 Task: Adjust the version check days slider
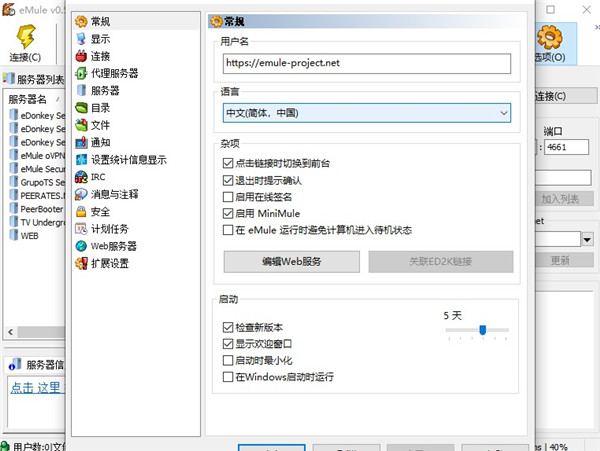(x=483, y=330)
